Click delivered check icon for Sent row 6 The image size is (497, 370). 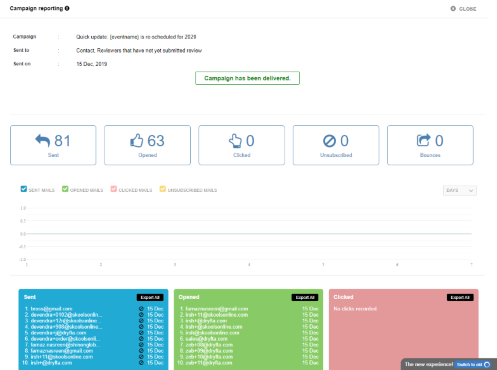[x=141, y=339]
